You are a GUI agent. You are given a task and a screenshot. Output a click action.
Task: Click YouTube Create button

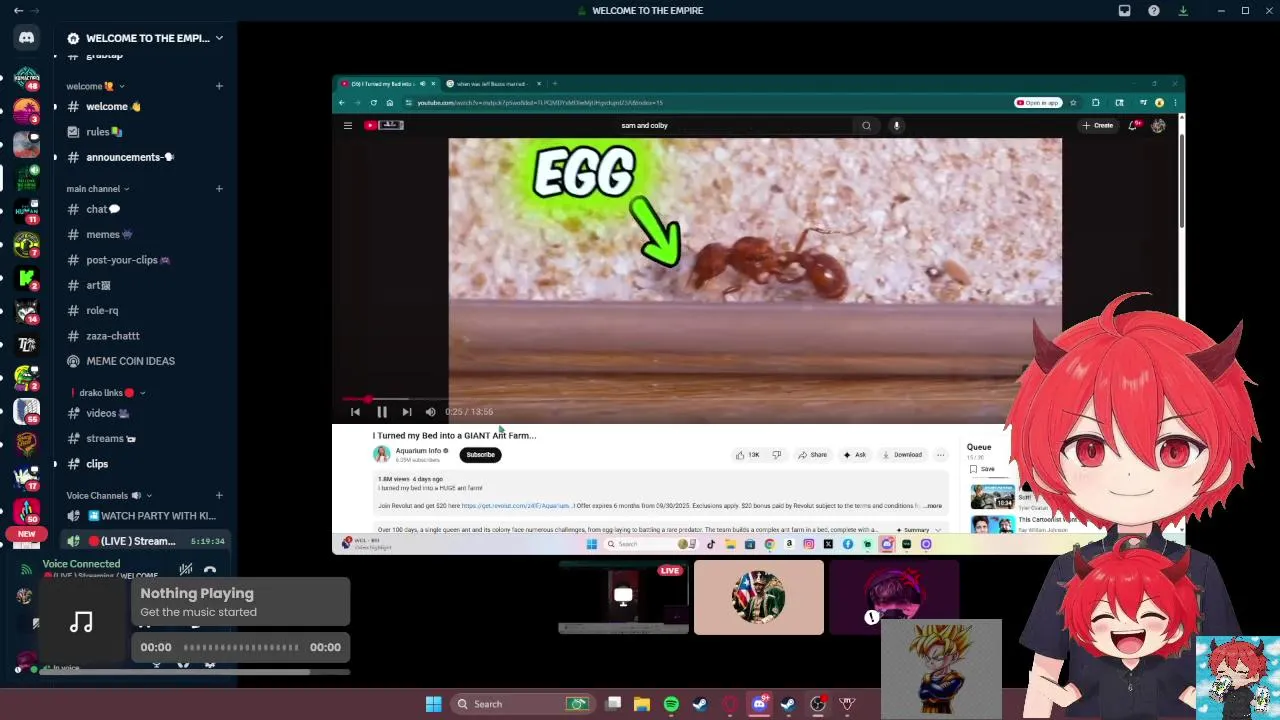coord(1097,125)
